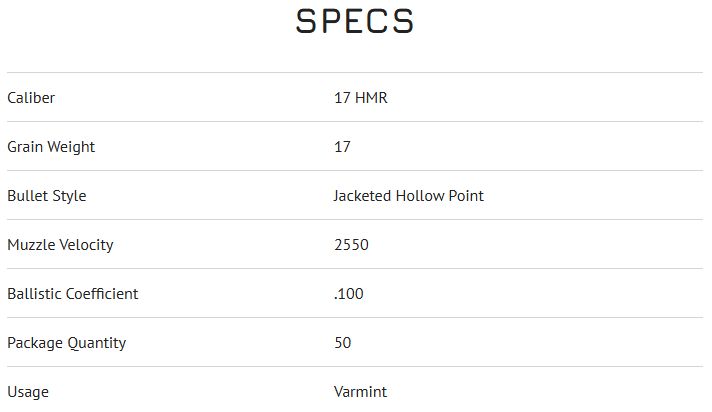Select the Bullet Style label

pos(47,196)
